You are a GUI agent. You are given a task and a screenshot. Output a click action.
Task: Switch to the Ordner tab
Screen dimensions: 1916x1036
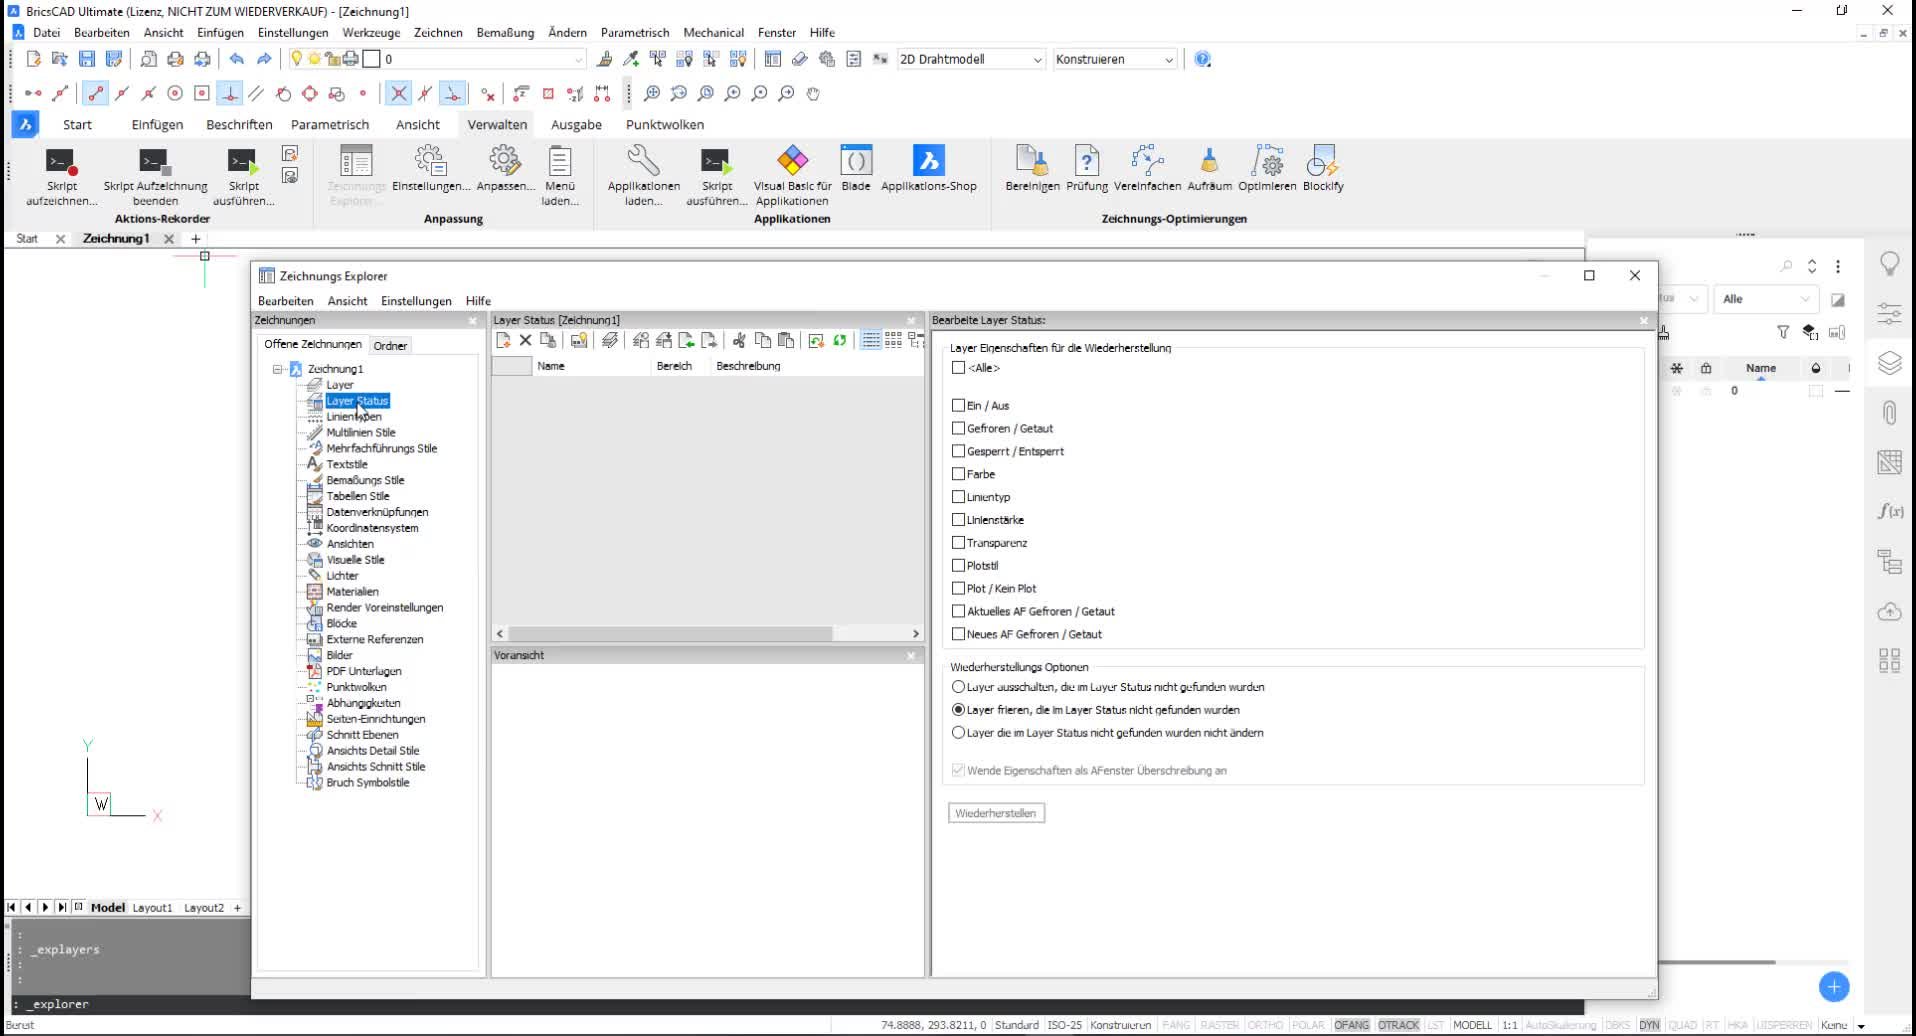coord(390,346)
